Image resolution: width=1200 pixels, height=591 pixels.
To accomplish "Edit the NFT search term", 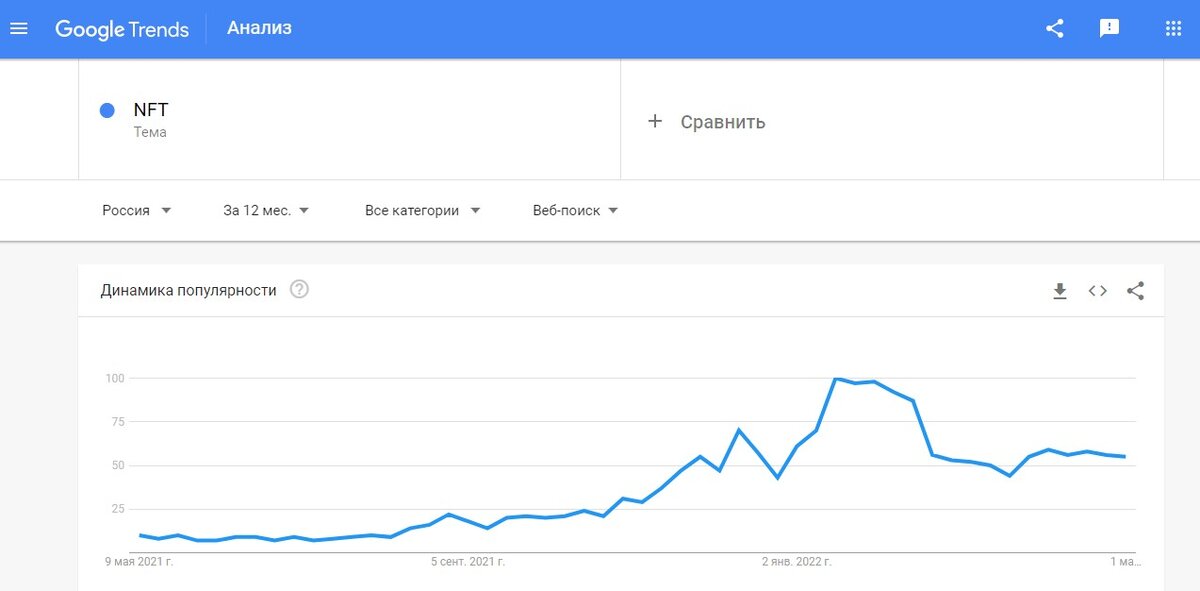I will point(151,110).
